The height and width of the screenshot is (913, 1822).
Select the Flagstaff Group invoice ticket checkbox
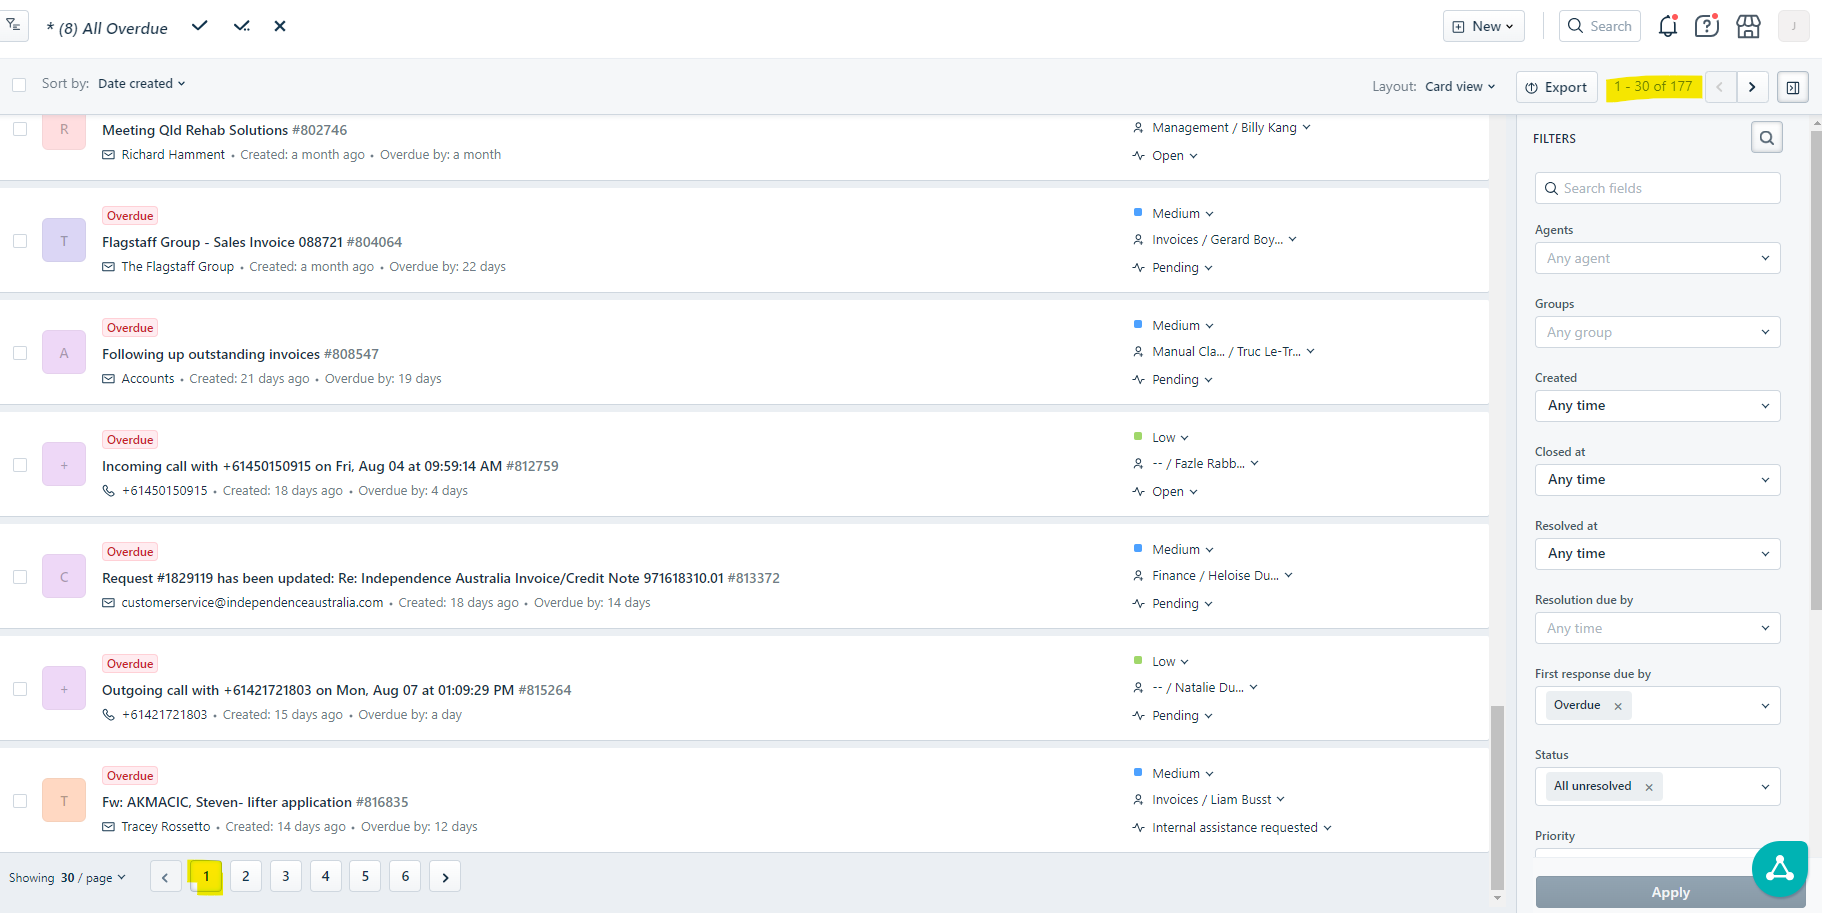coord(19,241)
